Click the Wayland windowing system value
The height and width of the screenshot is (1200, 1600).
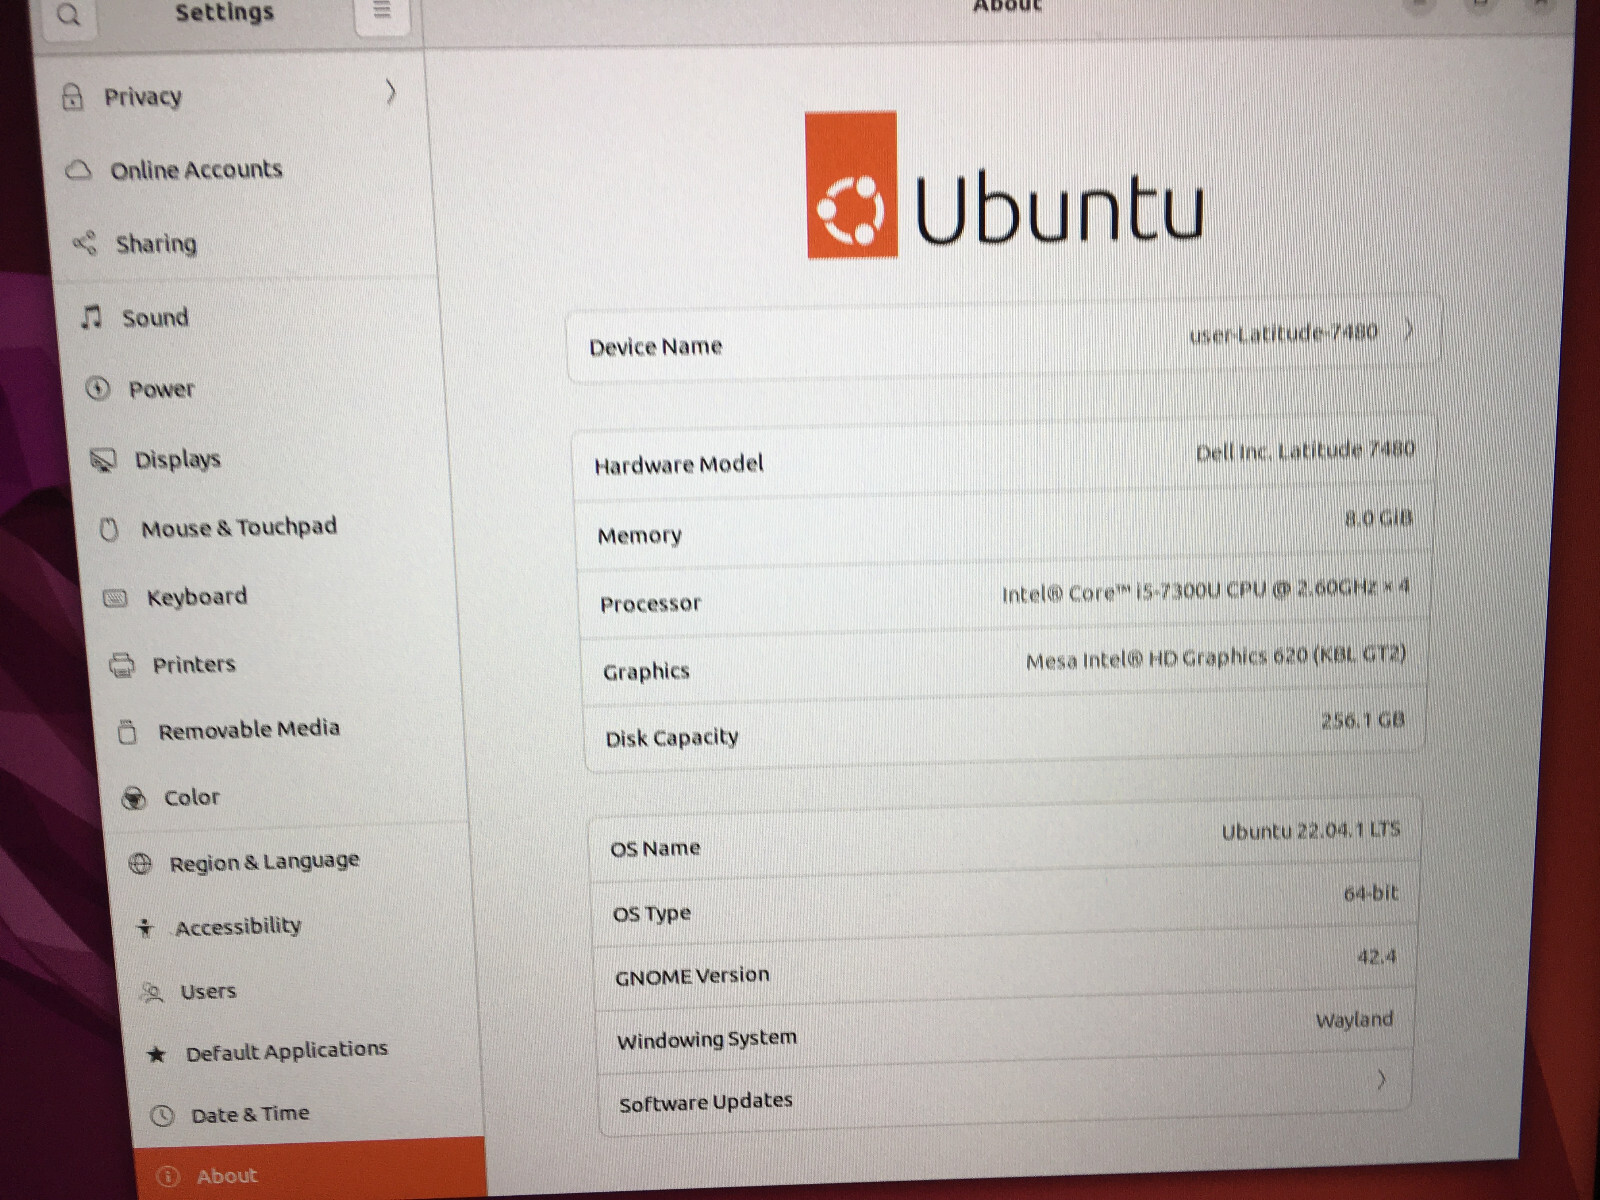coord(1354,1020)
